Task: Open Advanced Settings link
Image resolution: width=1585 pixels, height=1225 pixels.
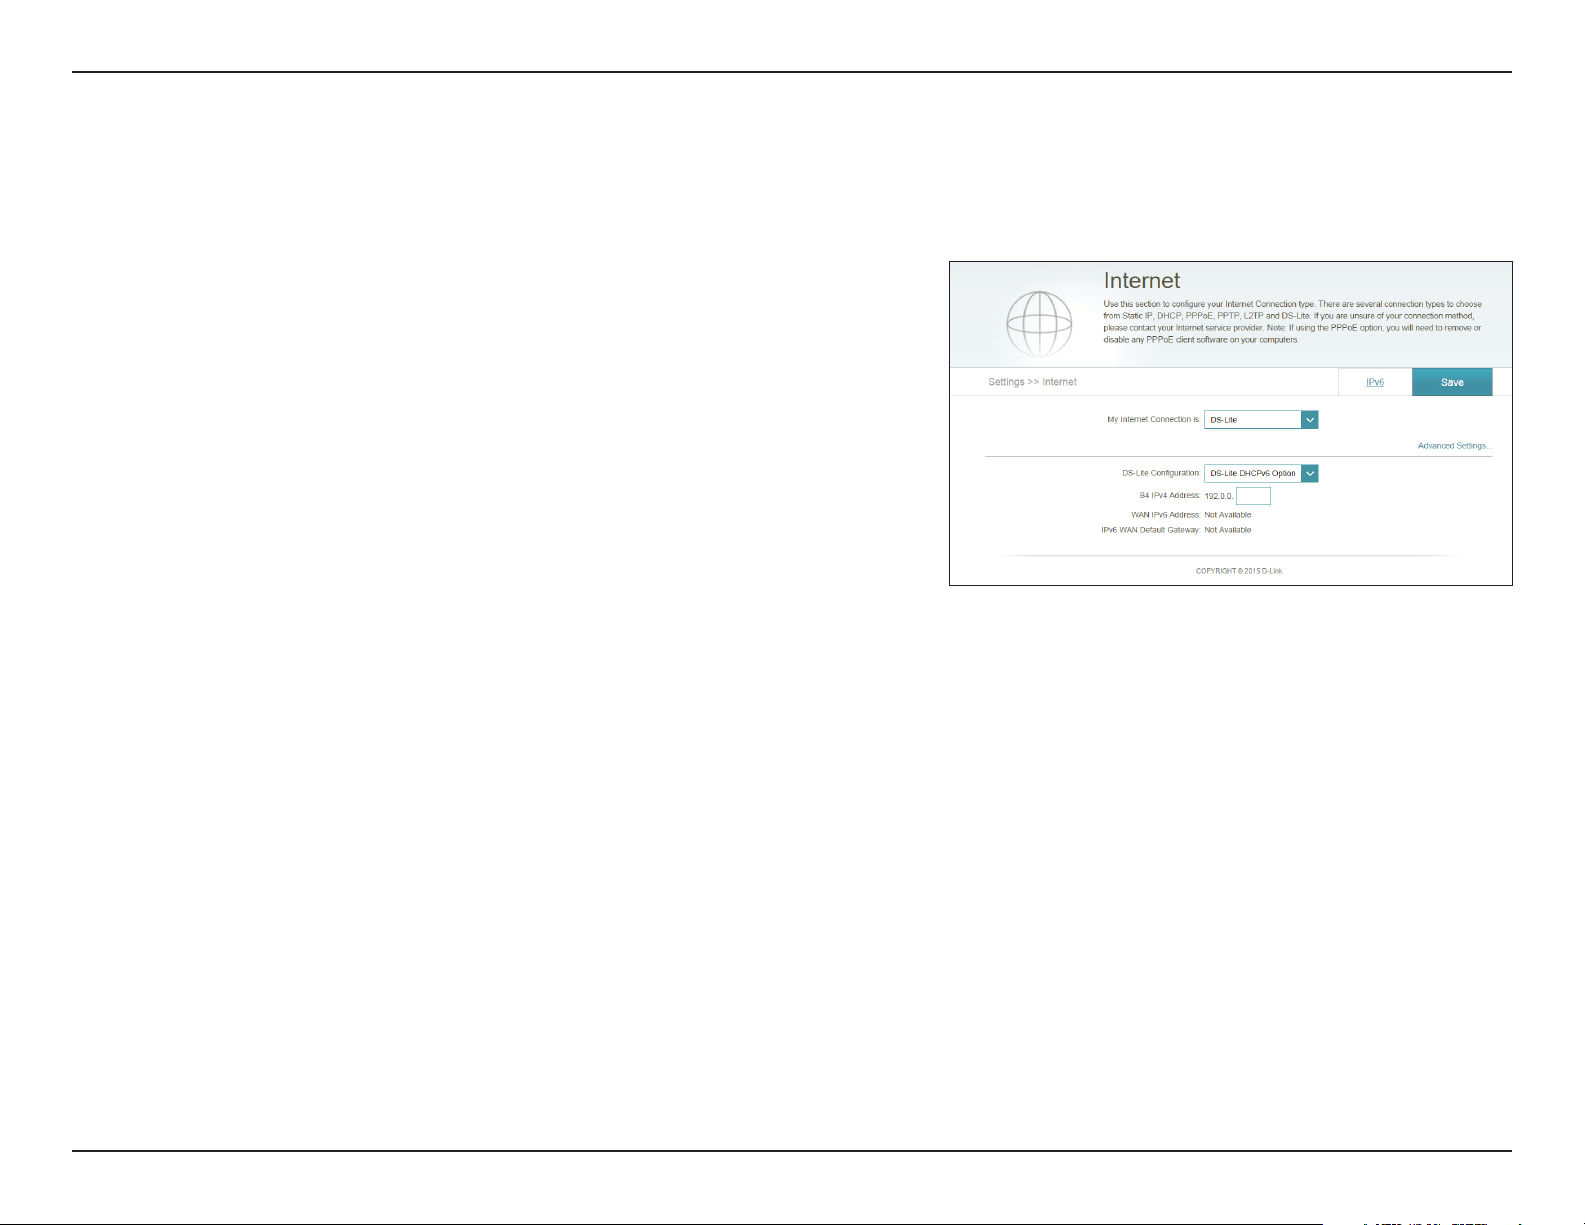Action: [x=1454, y=446]
